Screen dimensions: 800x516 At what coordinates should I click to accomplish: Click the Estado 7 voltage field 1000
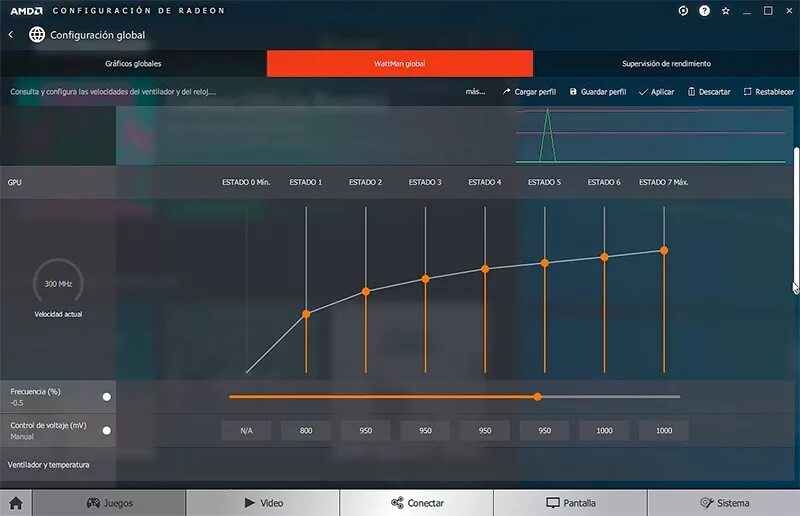point(664,431)
